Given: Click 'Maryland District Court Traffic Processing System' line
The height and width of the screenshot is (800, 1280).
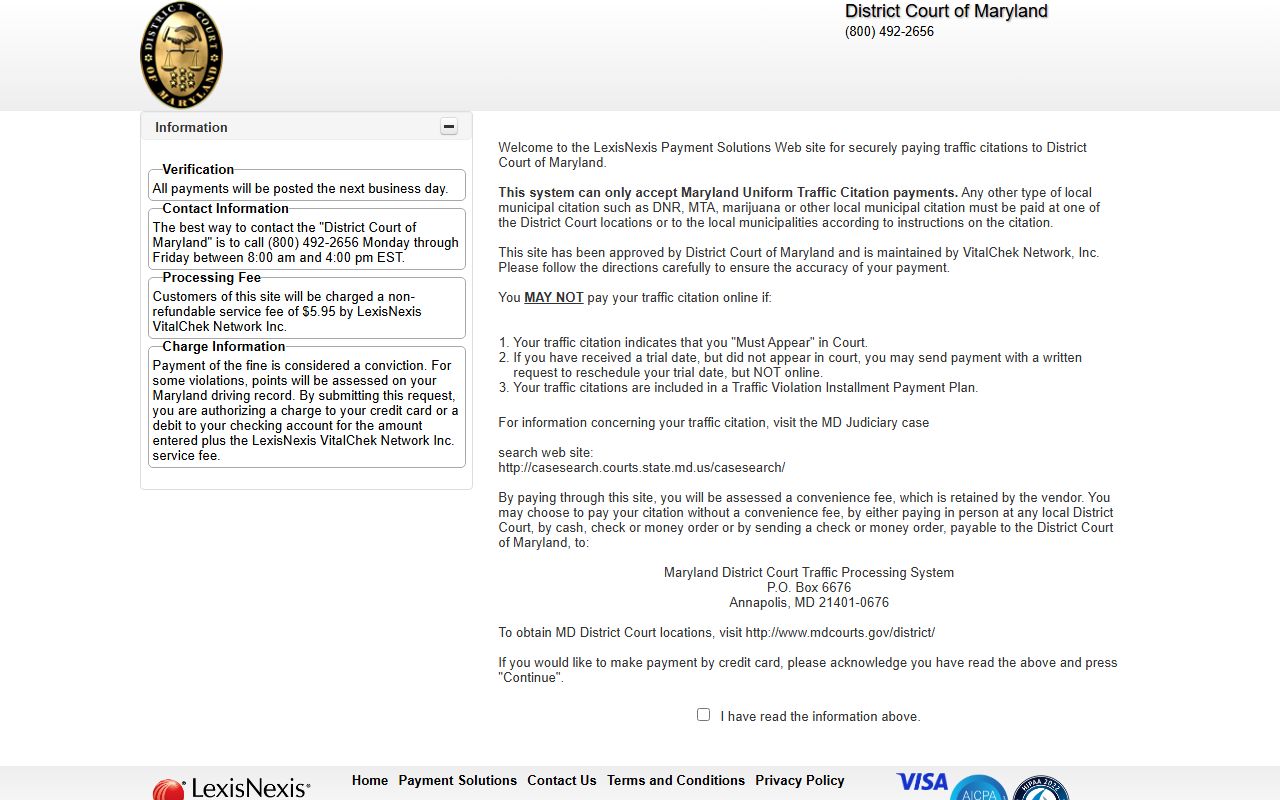Looking at the screenshot, I should [x=809, y=572].
